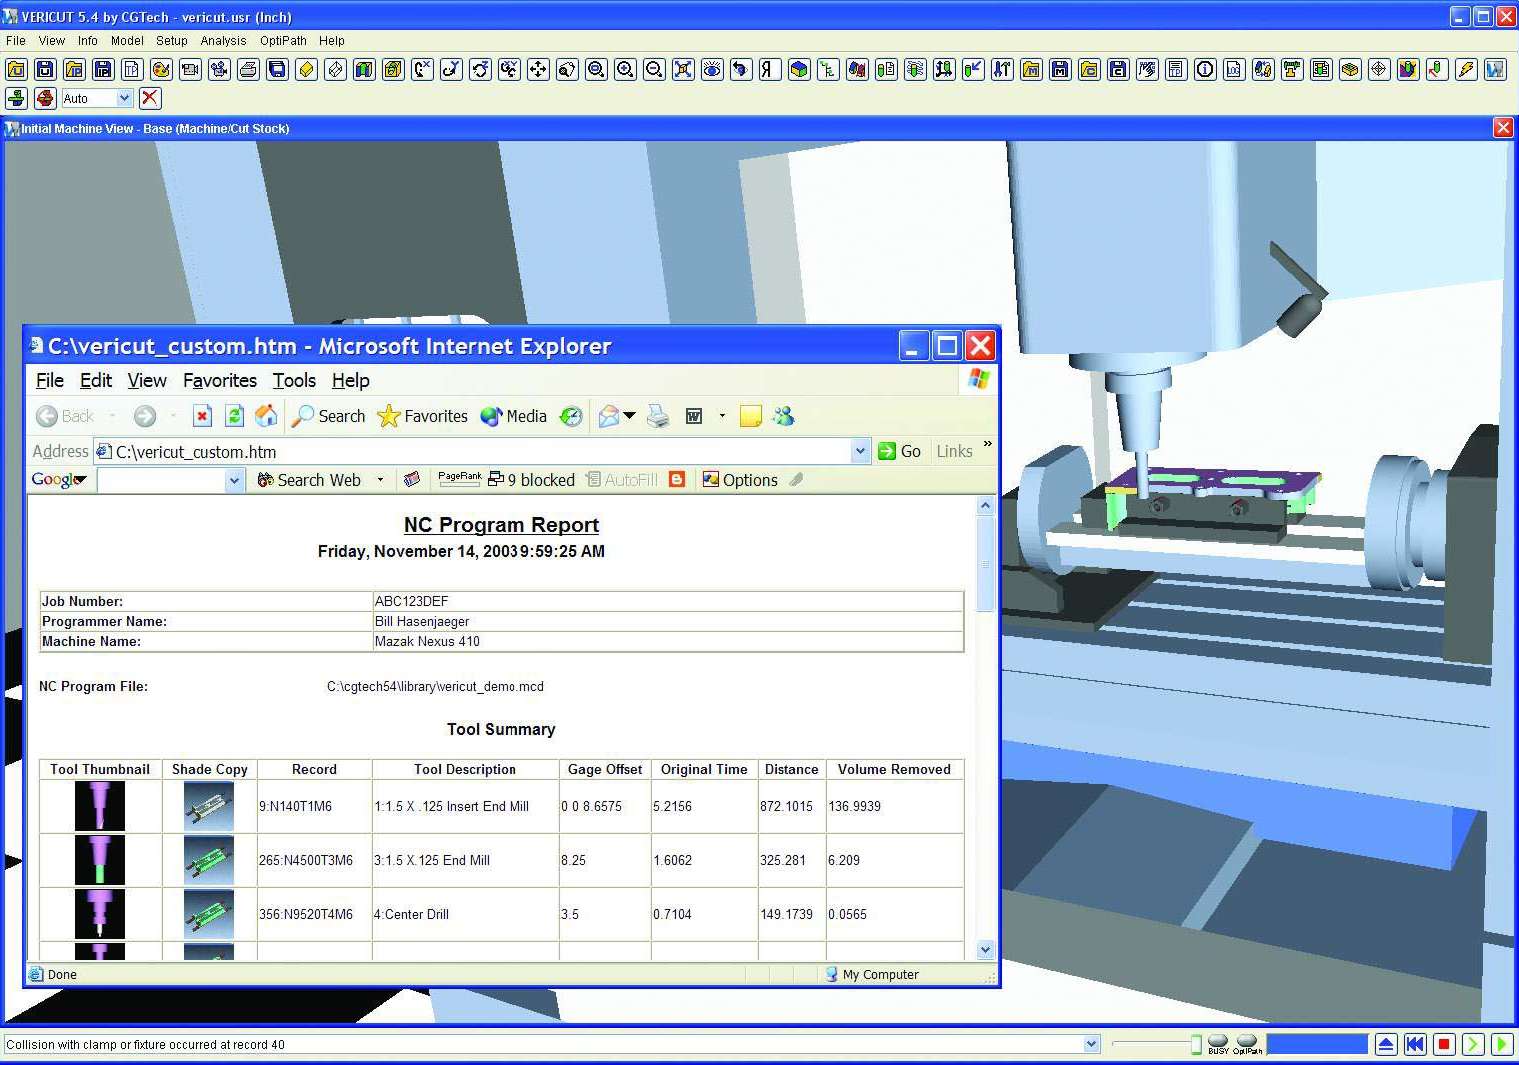1519x1065 pixels.
Task: Expand the Google search box dropdown
Action: pos(234,480)
